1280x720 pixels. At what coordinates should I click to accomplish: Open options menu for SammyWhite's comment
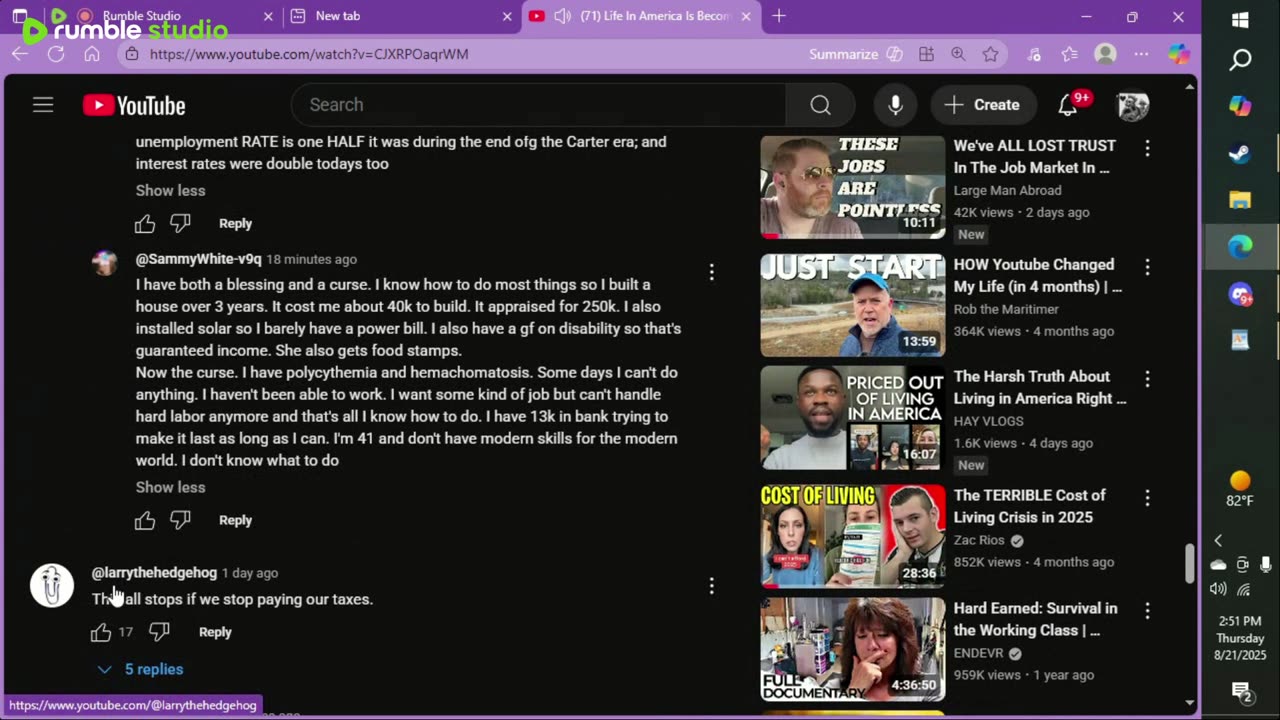click(711, 272)
